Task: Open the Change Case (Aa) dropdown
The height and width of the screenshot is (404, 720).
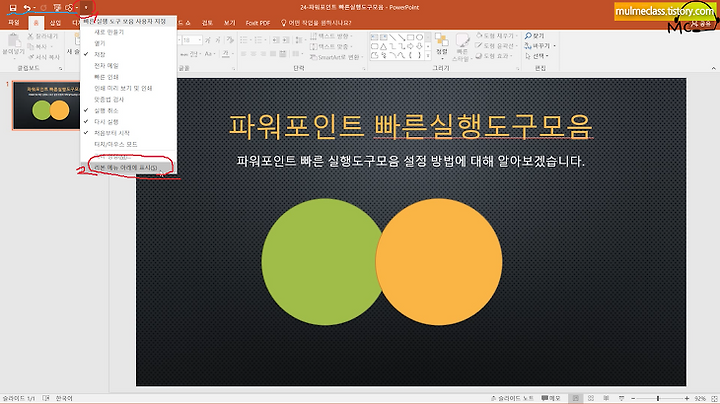Action: [208, 54]
